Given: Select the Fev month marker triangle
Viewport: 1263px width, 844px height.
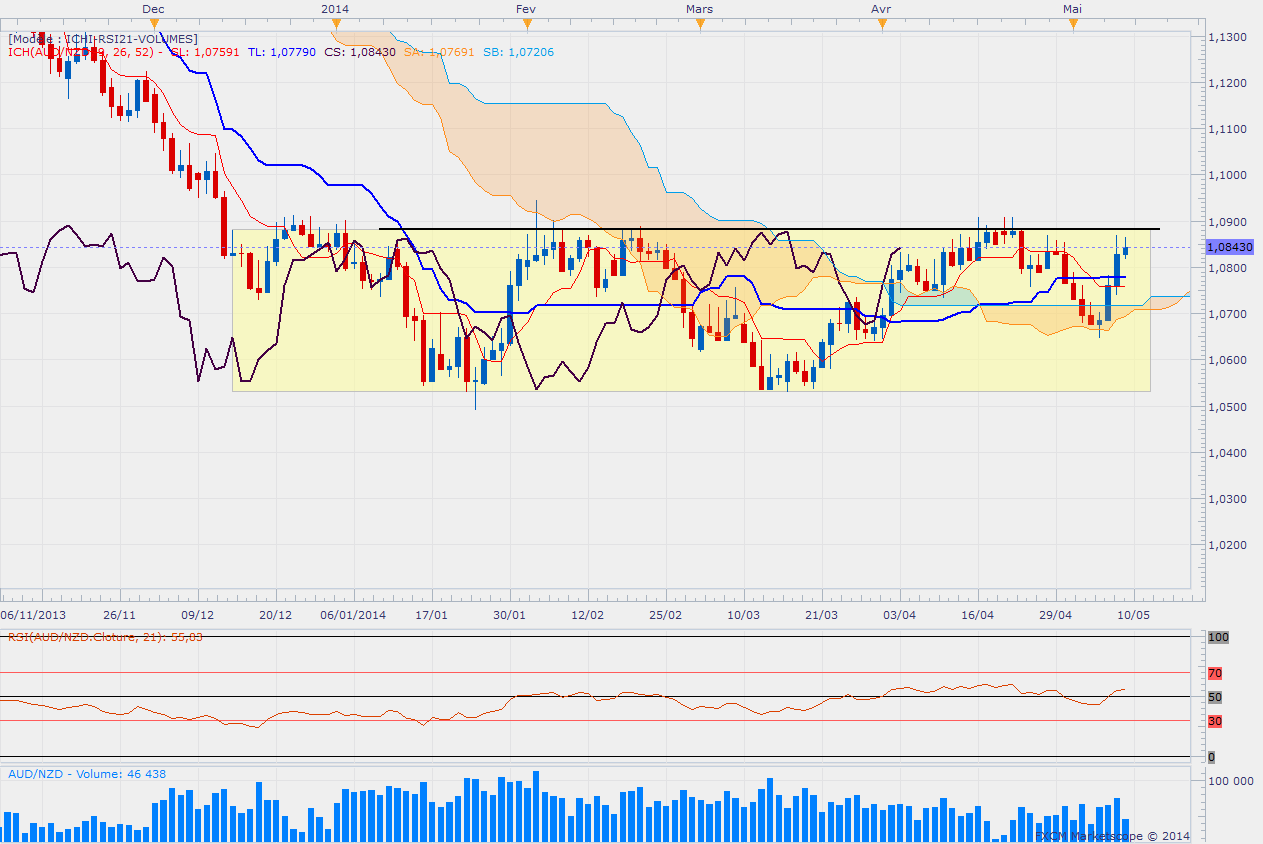Looking at the screenshot, I should pyautogui.click(x=527, y=23).
